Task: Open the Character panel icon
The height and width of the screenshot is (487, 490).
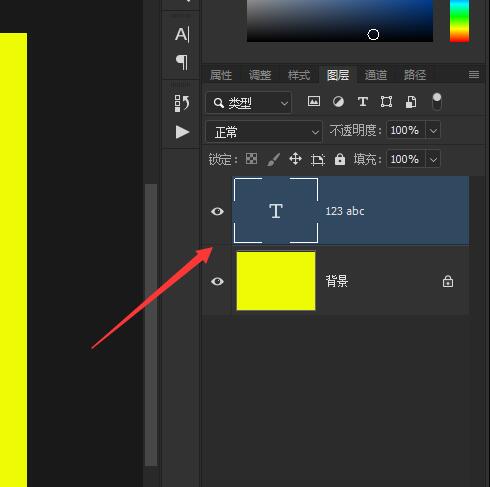Action: (182, 34)
